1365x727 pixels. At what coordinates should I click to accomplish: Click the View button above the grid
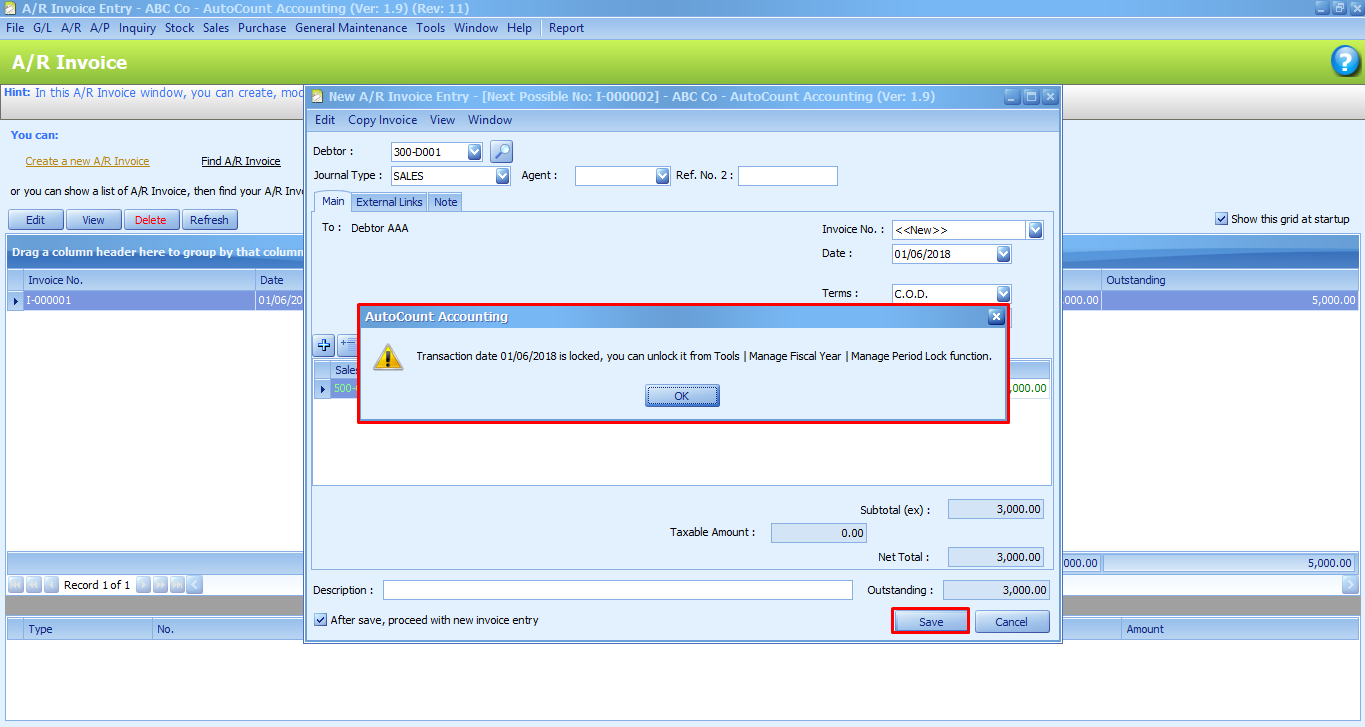93,220
